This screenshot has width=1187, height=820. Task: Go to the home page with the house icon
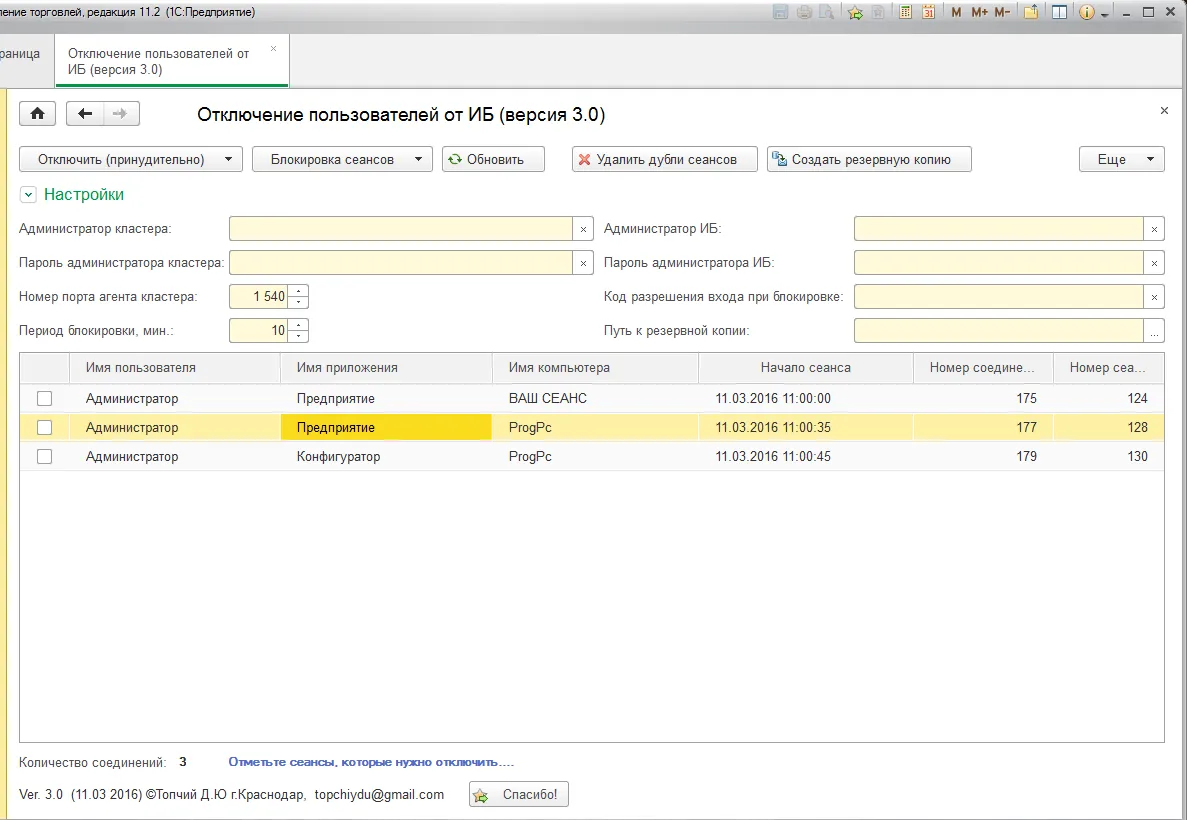click(x=38, y=114)
